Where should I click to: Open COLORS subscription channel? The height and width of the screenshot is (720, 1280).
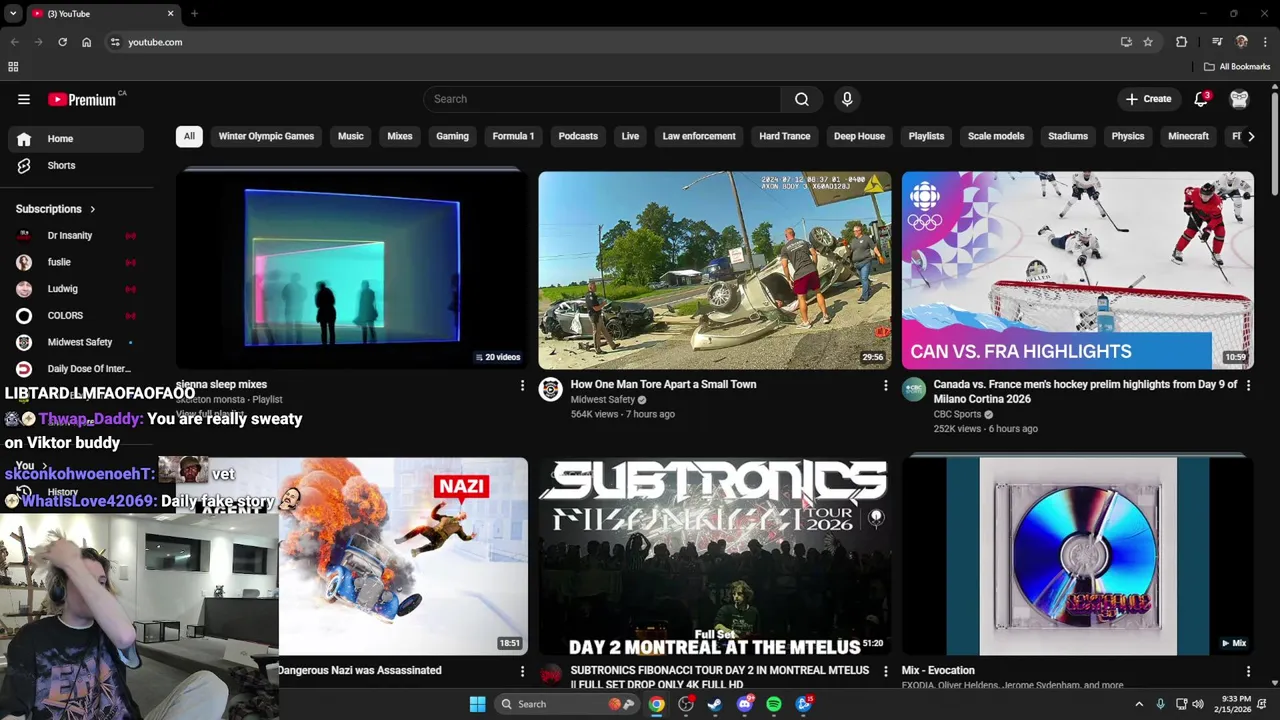pyautogui.click(x=76, y=315)
